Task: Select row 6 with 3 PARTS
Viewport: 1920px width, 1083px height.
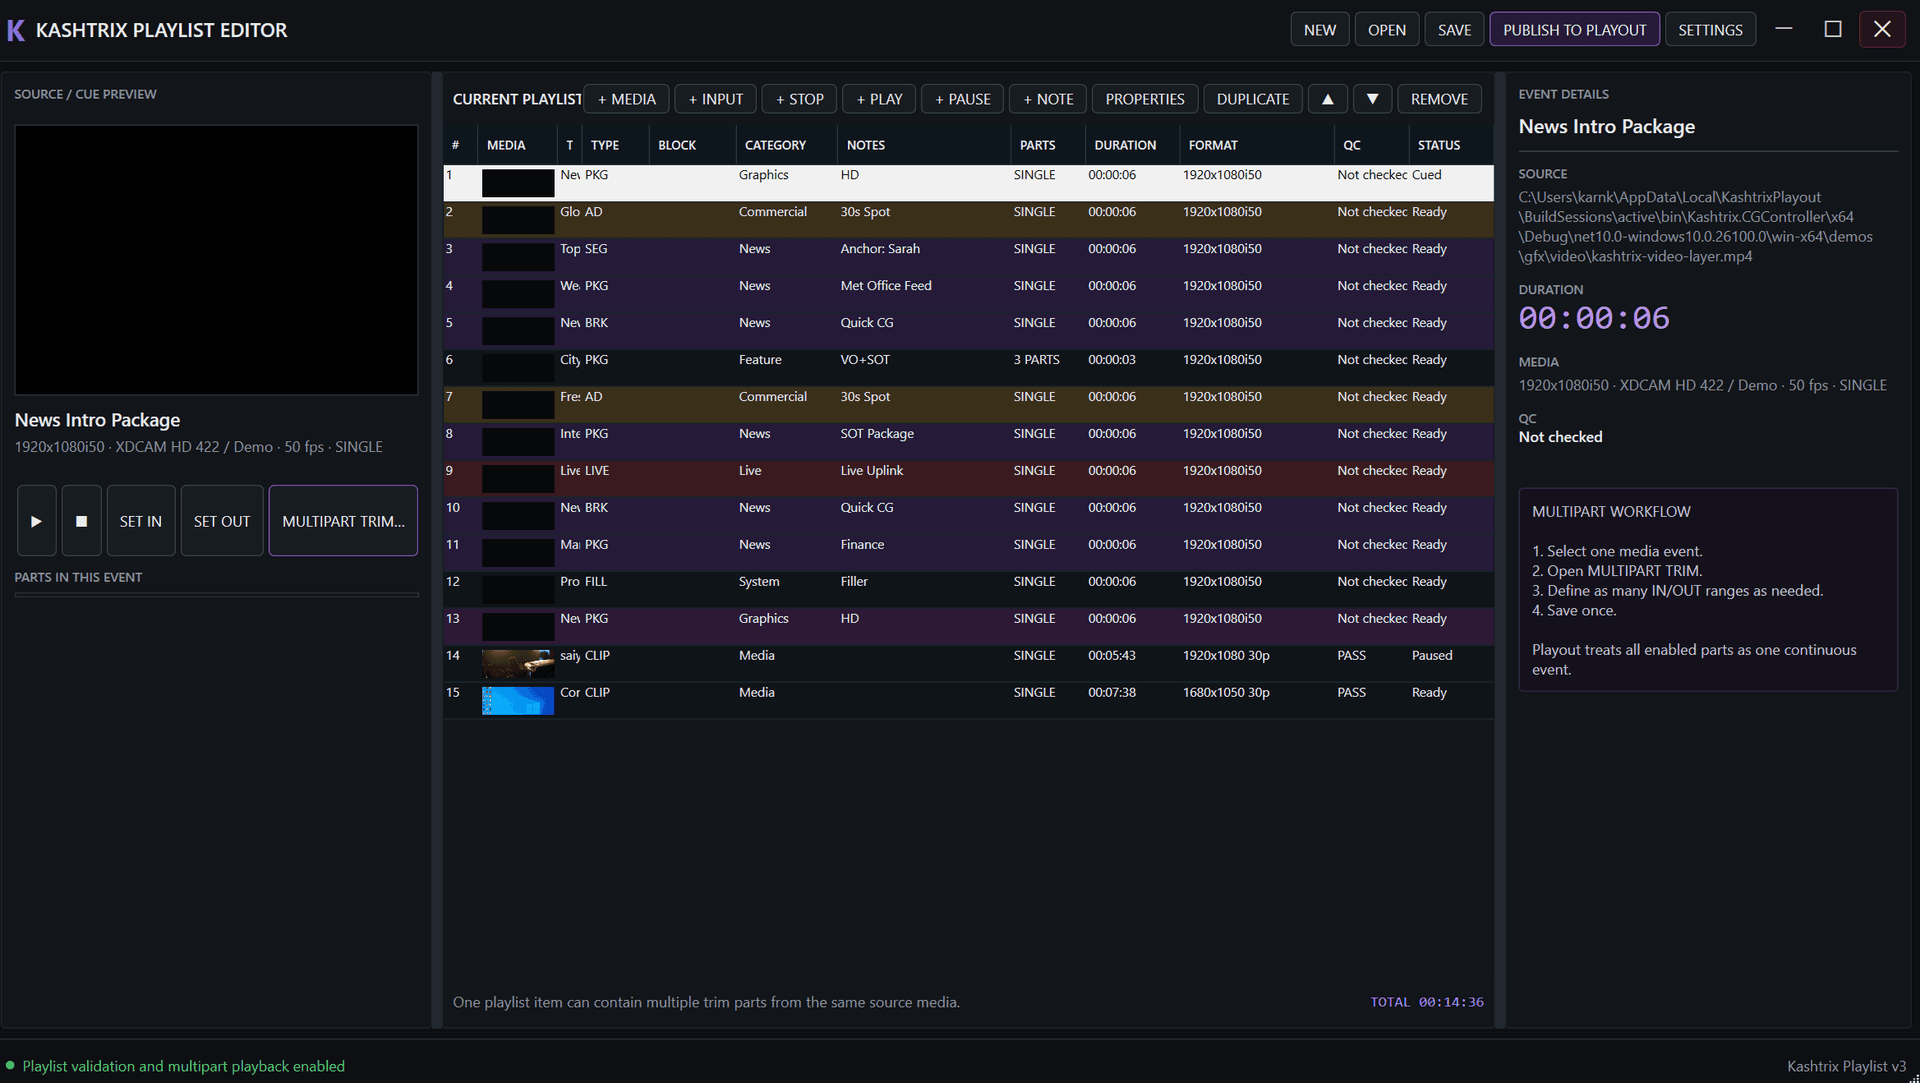Action: [x=968, y=368]
